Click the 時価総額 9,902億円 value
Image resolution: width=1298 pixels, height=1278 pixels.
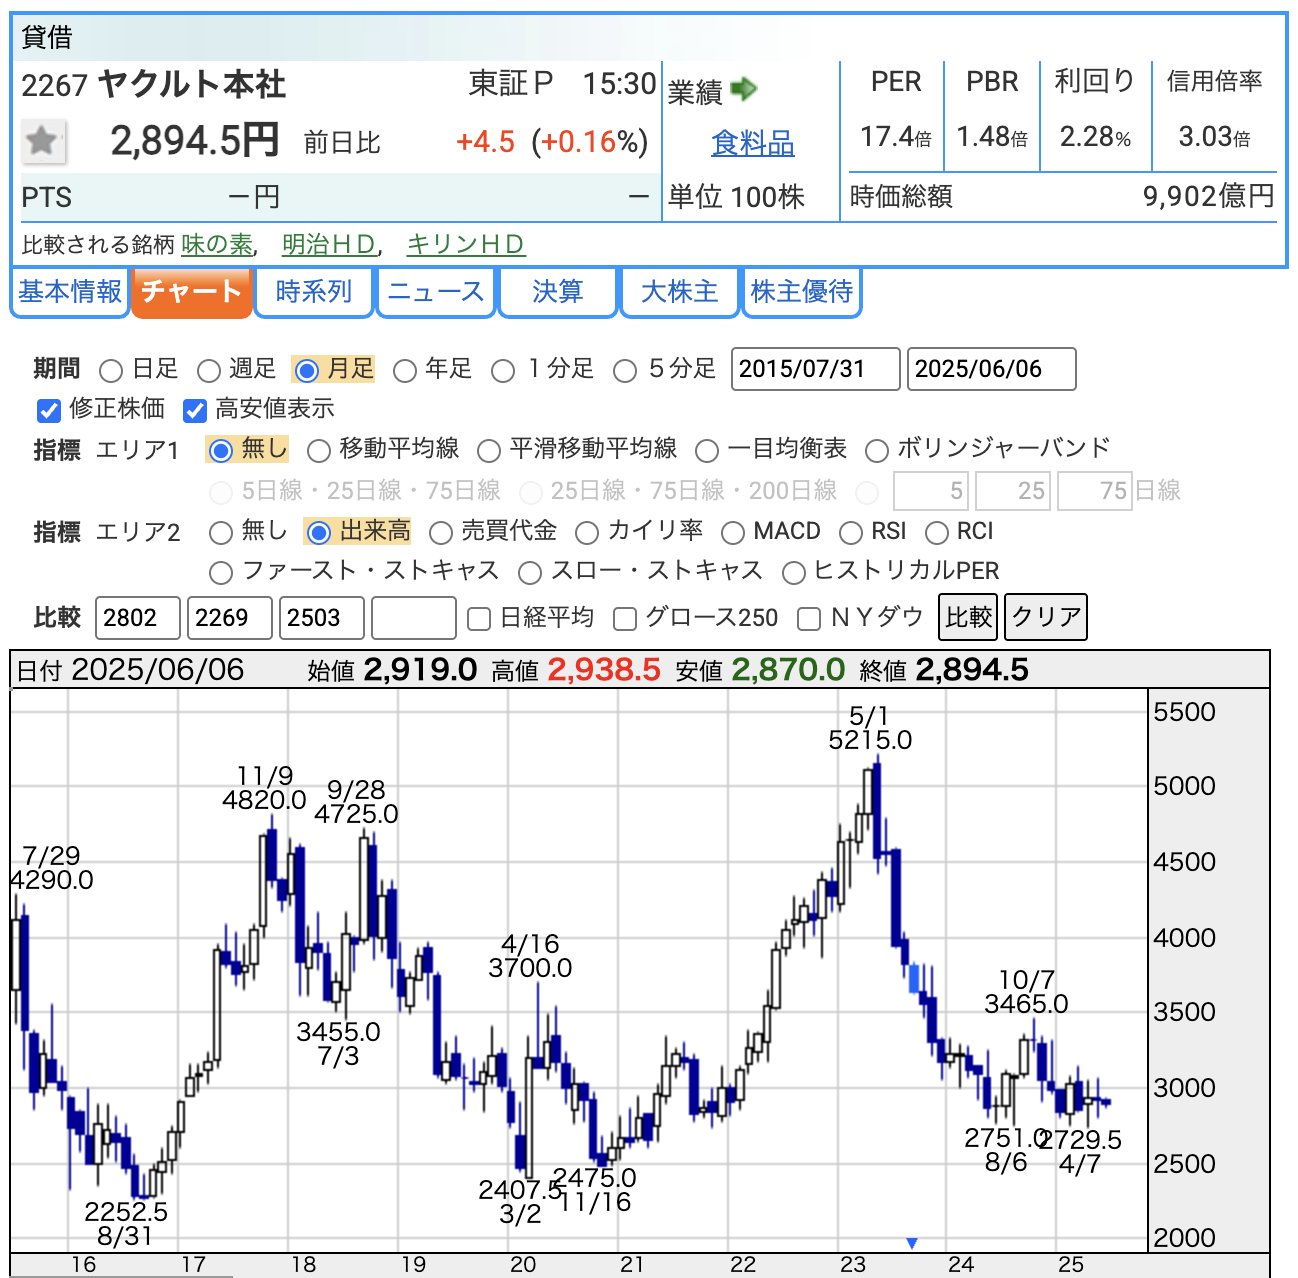point(1209,196)
